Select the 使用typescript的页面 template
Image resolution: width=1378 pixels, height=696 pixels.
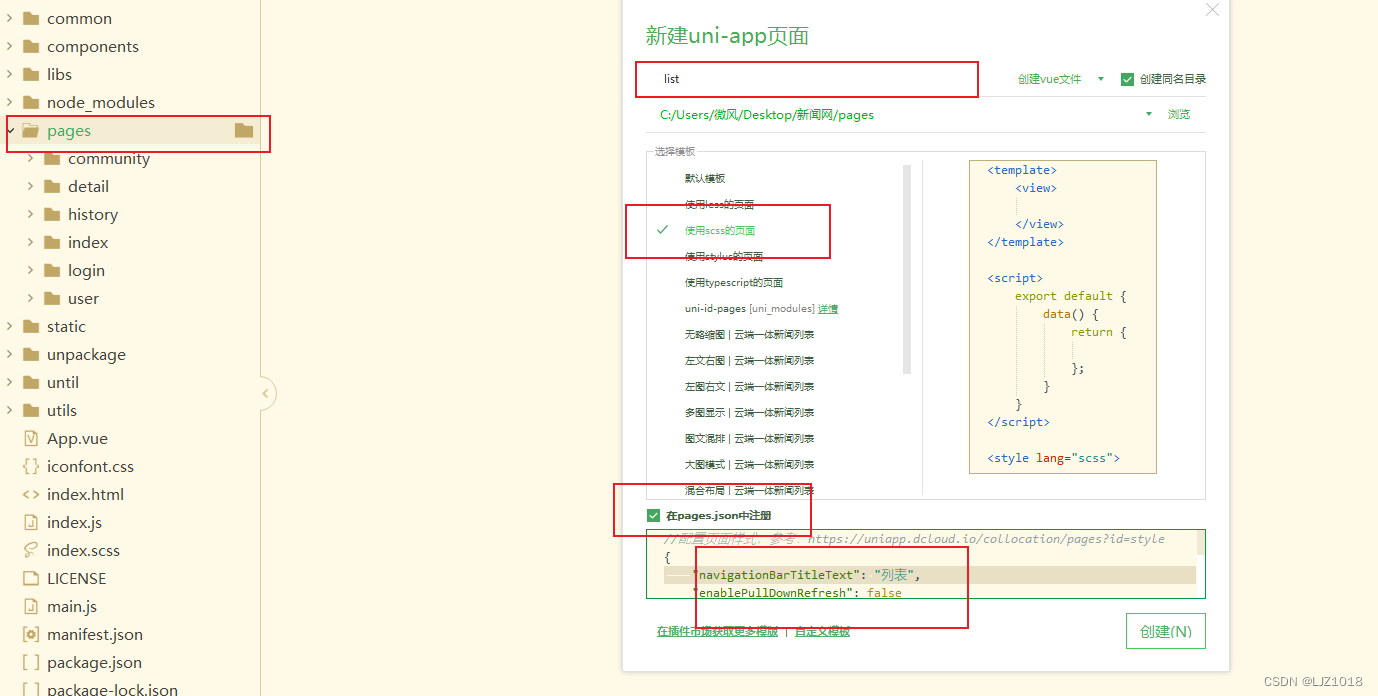click(734, 282)
